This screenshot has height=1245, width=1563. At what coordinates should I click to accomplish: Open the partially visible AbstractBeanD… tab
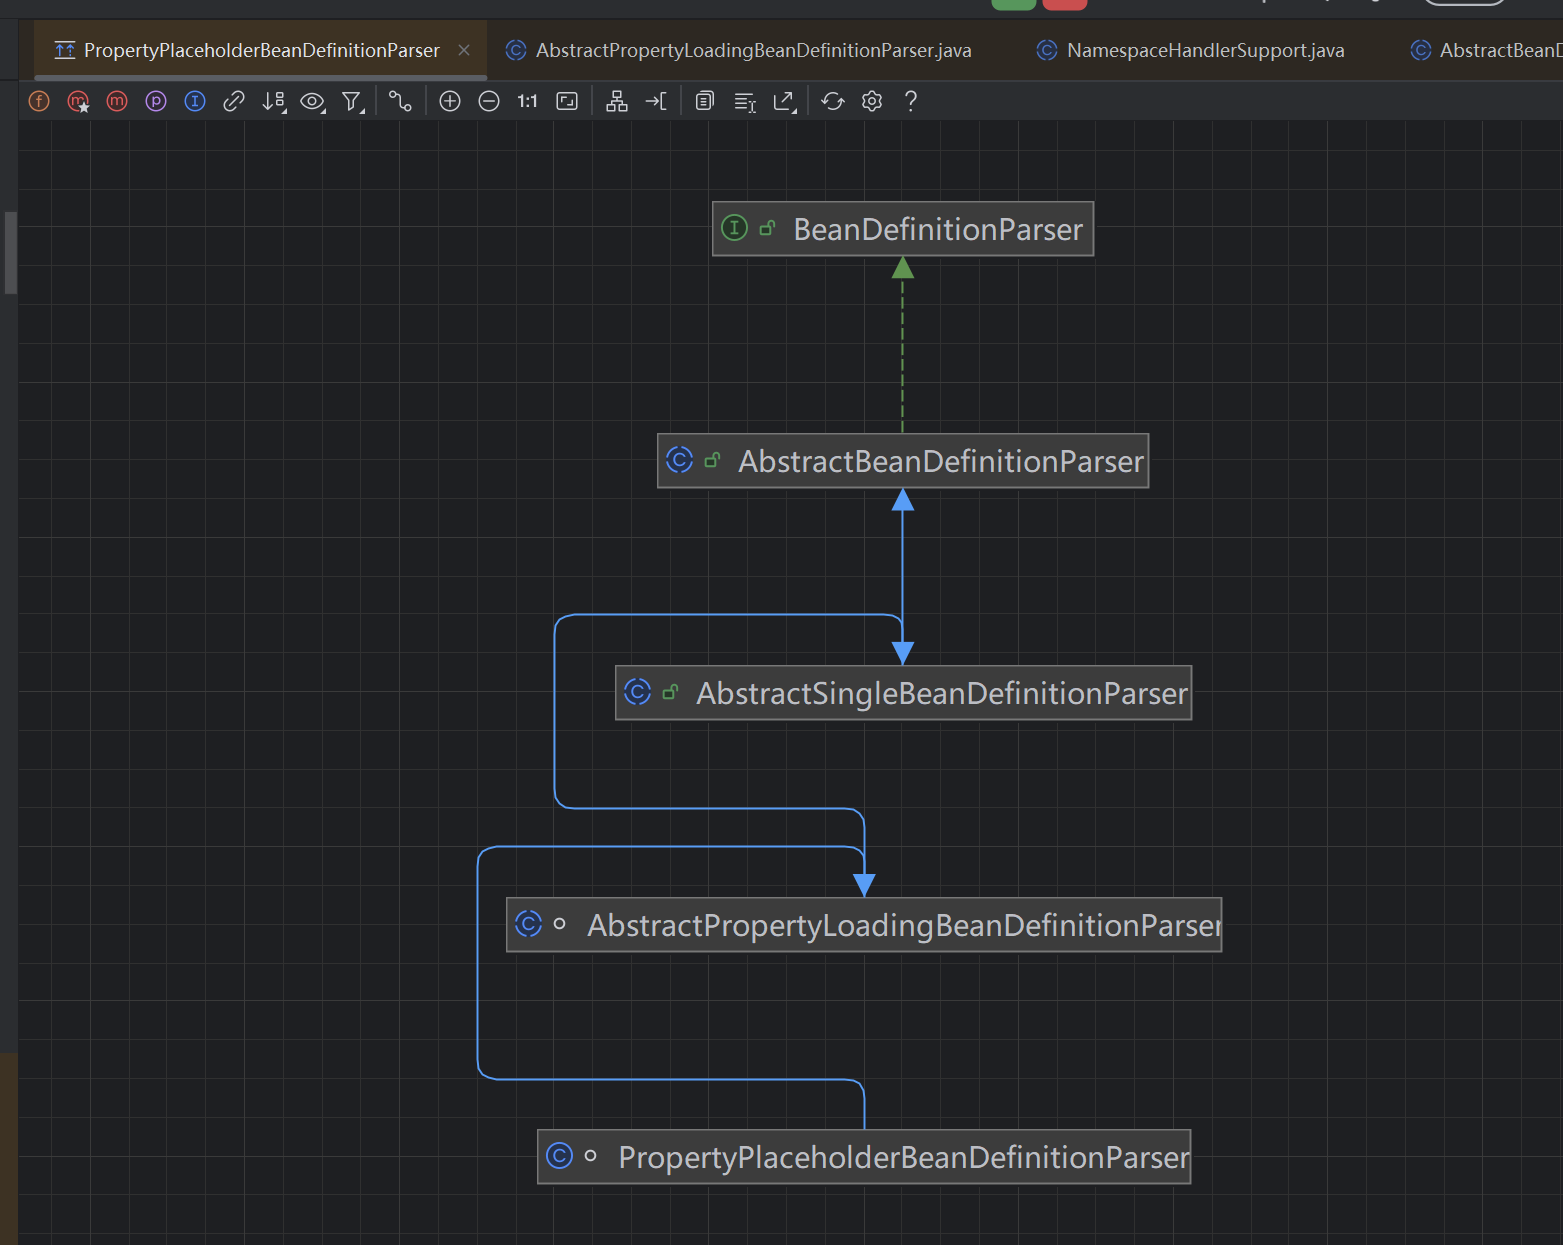pyautogui.click(x=1486, y=50)
